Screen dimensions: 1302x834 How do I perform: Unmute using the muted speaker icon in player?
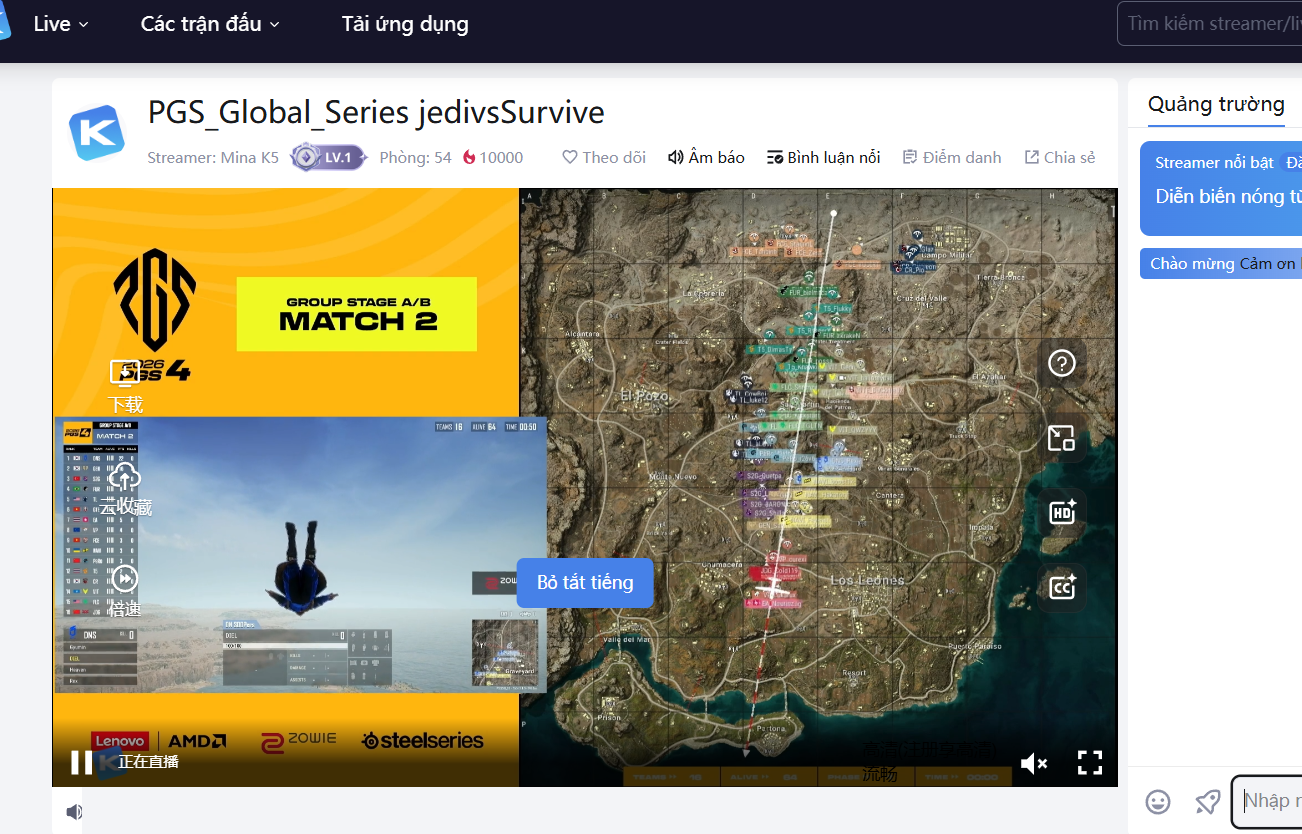[1034, 763]
